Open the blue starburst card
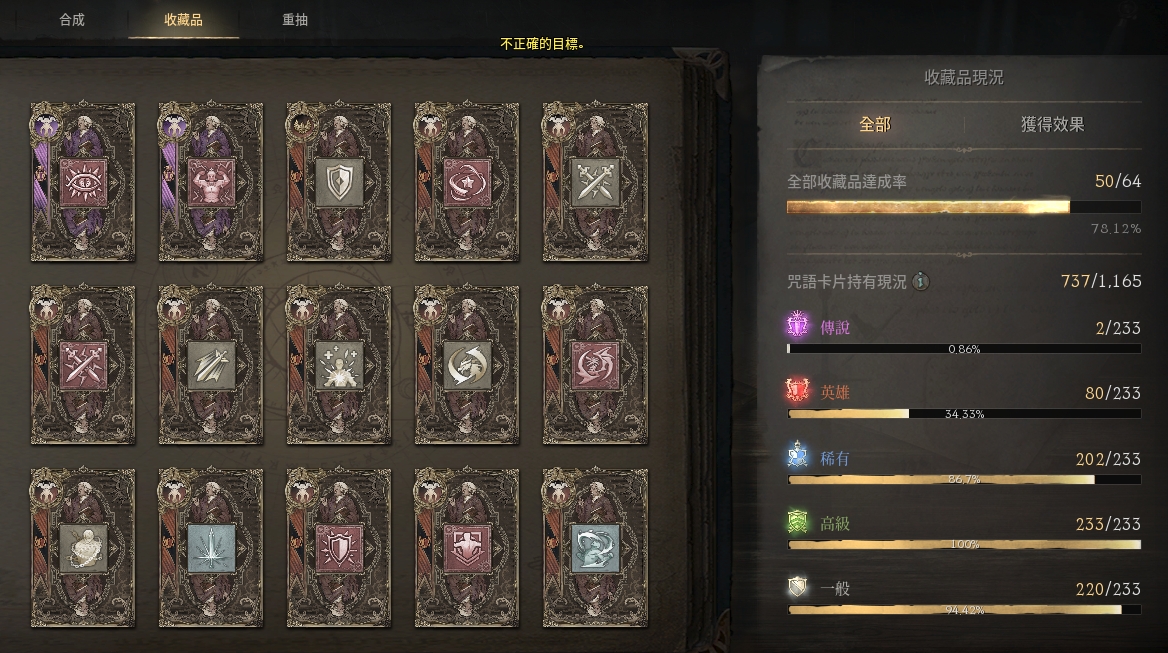Image resolution: width=1168 pixels, height=653 pixels. coord(211,547)
